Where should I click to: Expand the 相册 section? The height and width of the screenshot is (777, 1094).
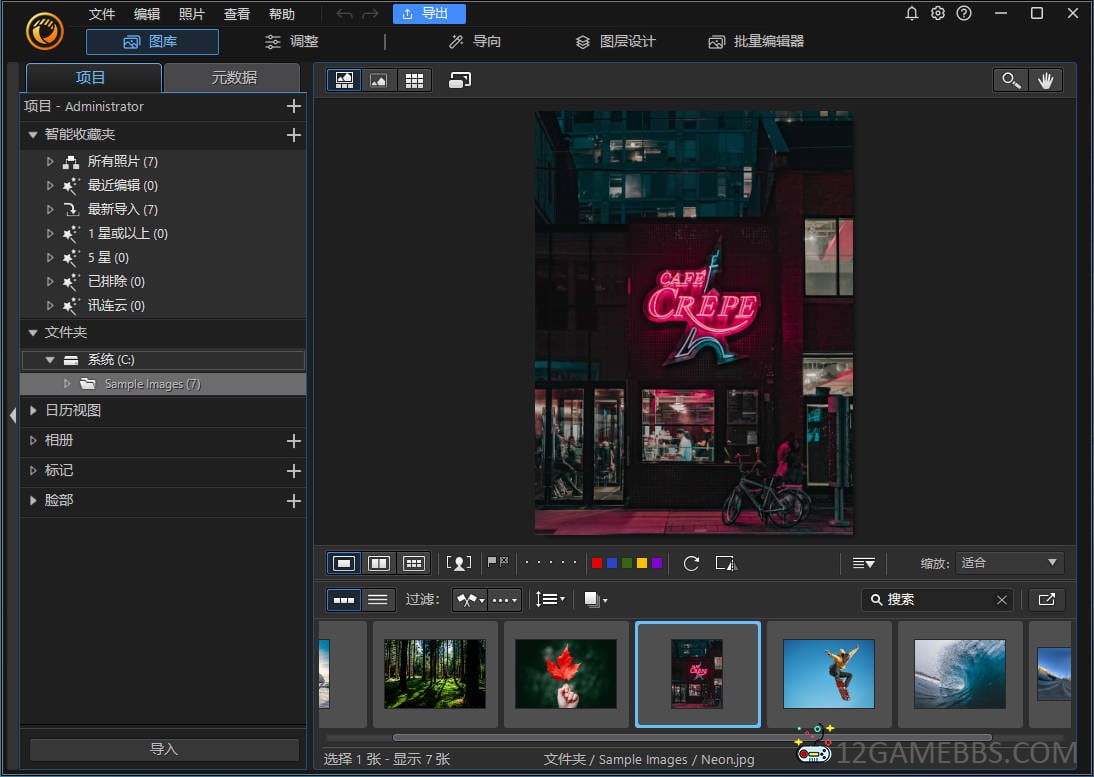pos(33,441)
